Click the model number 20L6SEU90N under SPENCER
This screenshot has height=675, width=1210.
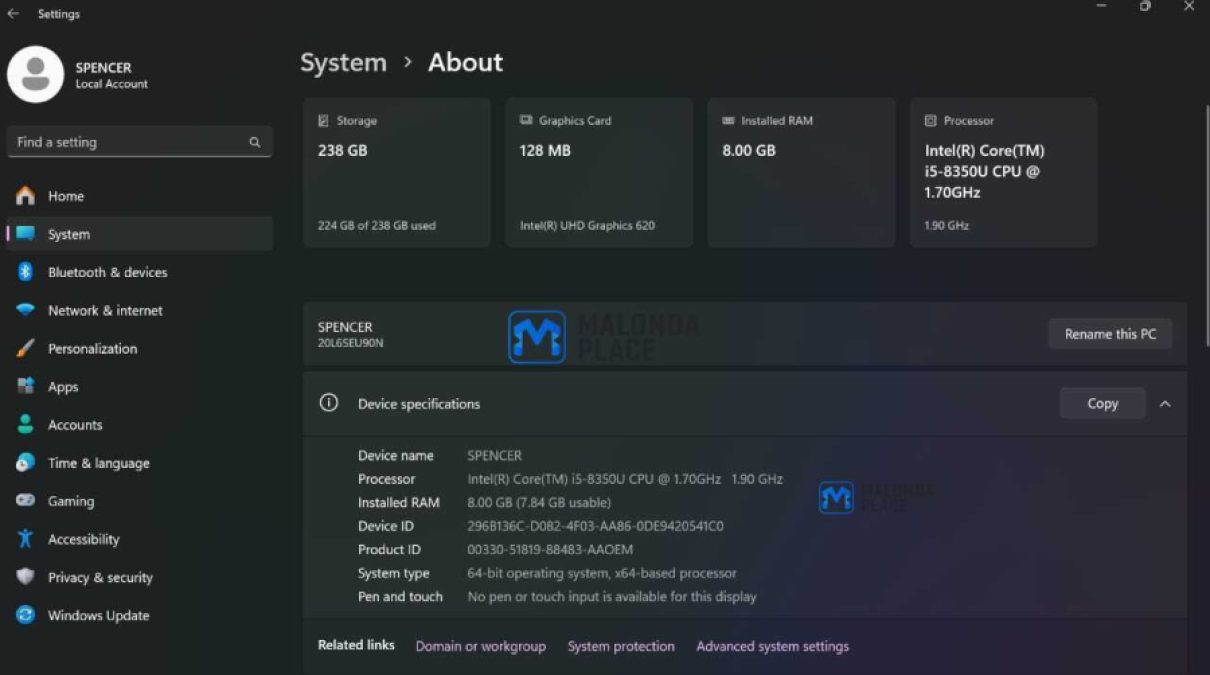coord(350,343)
